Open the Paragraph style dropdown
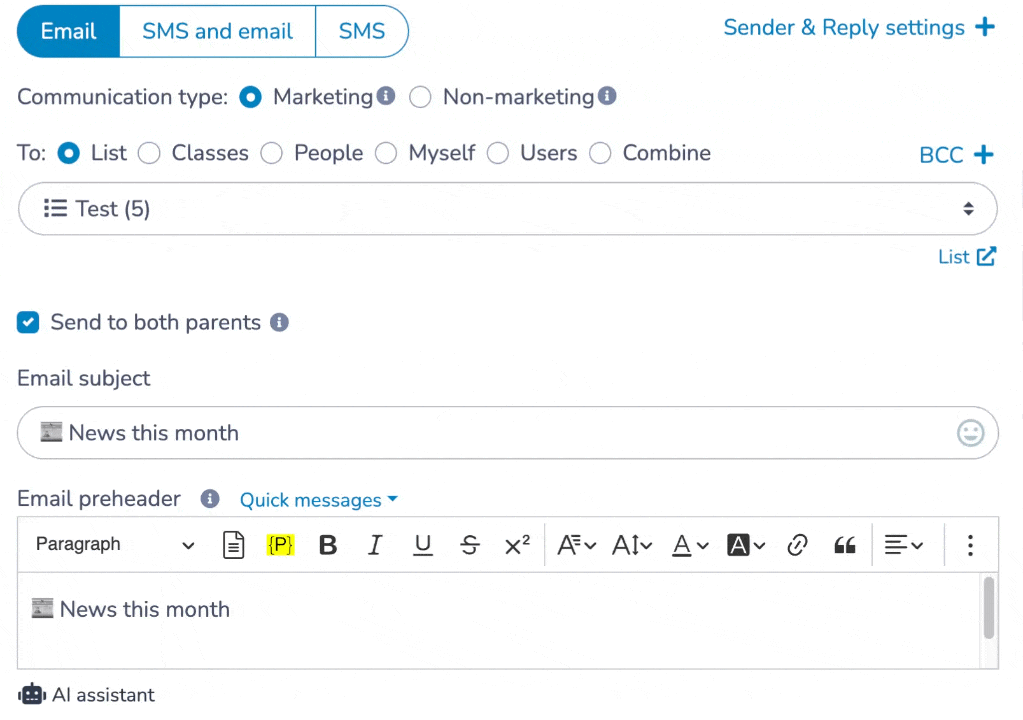1023x720 pixels. 115,545
